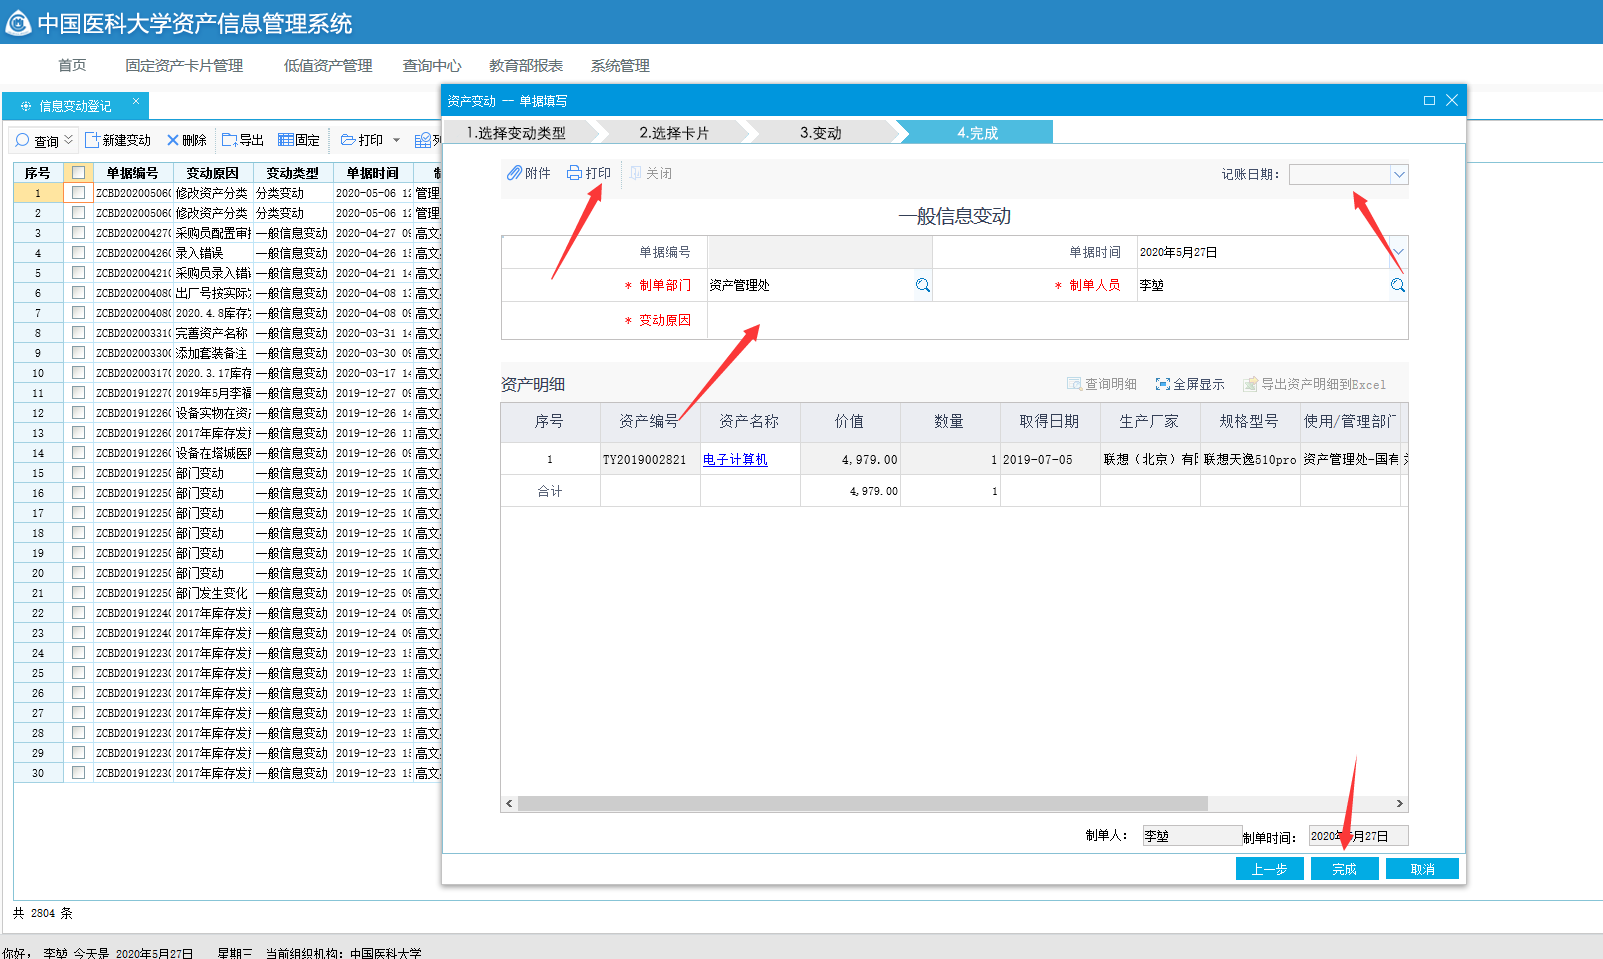Expand the 单据时间 date dropdown arrow
The height and width of the screenshot is (959, 1603).
[1398, 252]
